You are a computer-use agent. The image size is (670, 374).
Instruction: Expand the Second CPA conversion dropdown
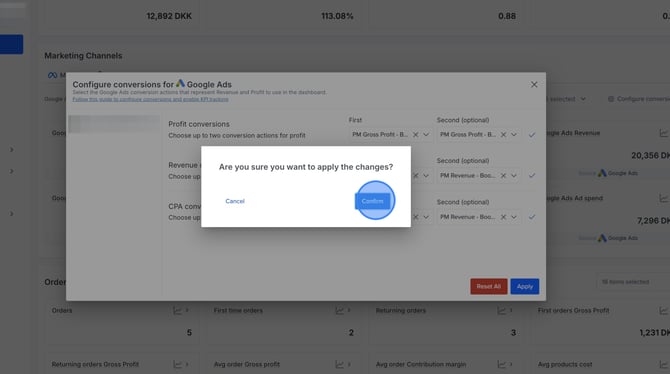(x=514, y=217)
